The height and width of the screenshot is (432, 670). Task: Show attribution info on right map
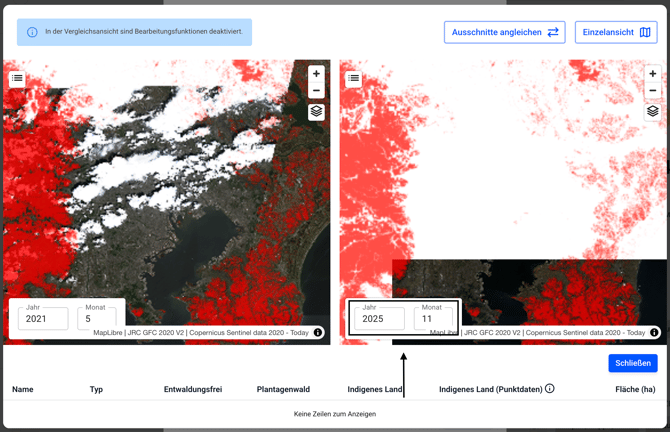coord(654,333)
